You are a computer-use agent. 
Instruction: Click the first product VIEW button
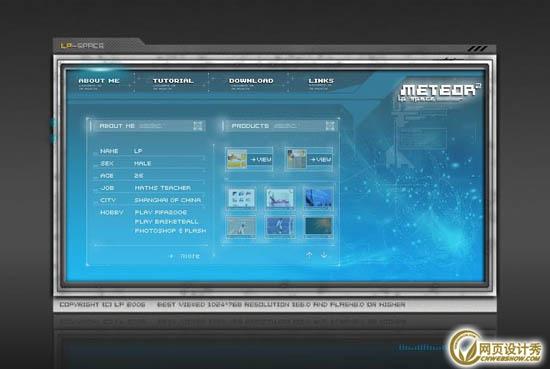[x=260, y=160]
